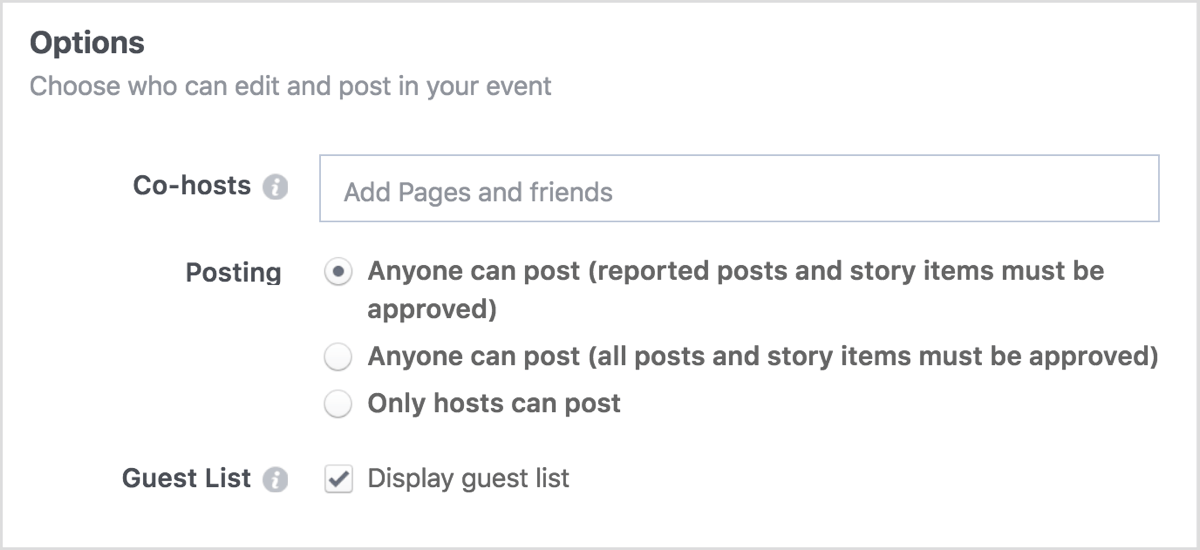The width and height of the screenshot is (1200, 550).
Task: Focus the Co-hosts input field
Action: [739, 188]
